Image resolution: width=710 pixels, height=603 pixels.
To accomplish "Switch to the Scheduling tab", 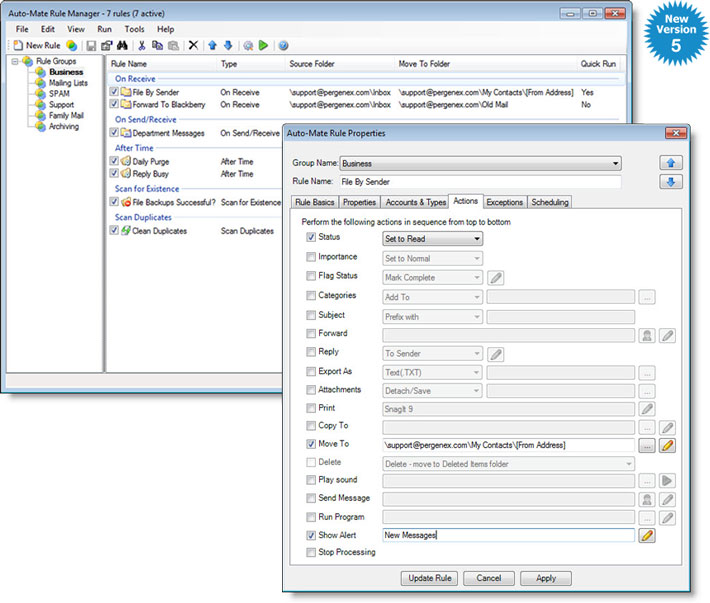I will click(550, 202).
